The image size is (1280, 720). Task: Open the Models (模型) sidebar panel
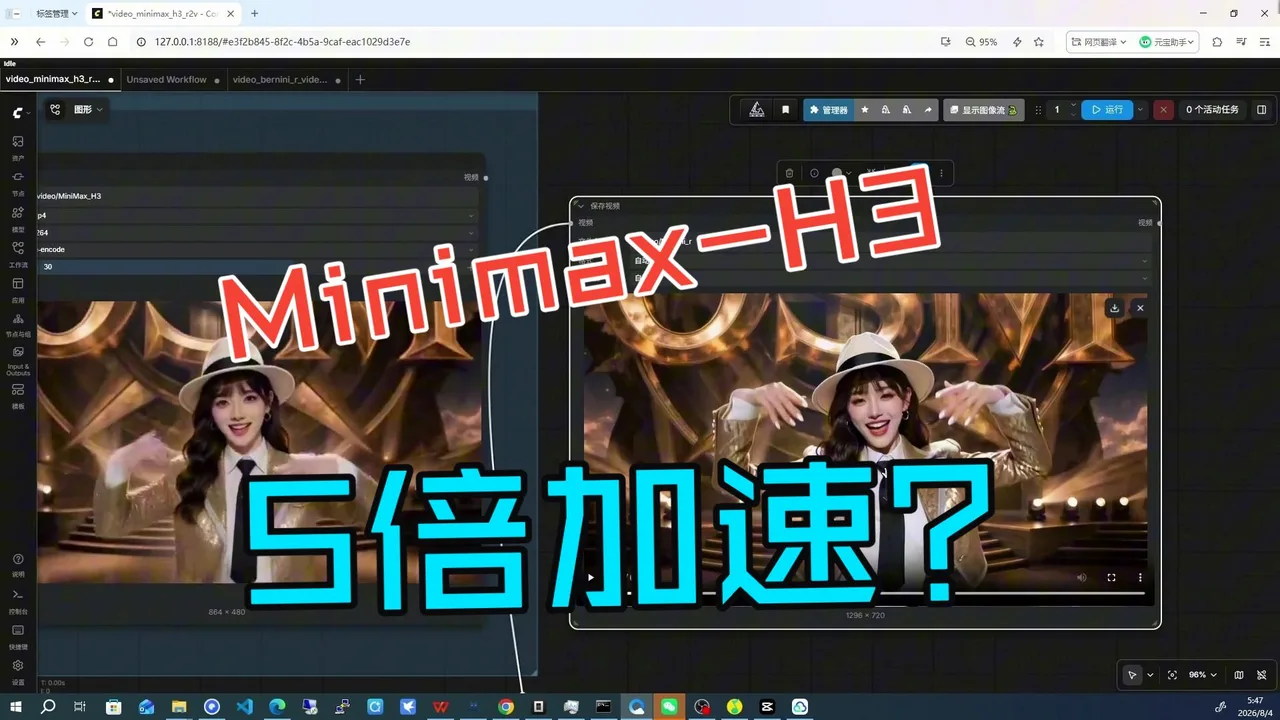[18, 218]
